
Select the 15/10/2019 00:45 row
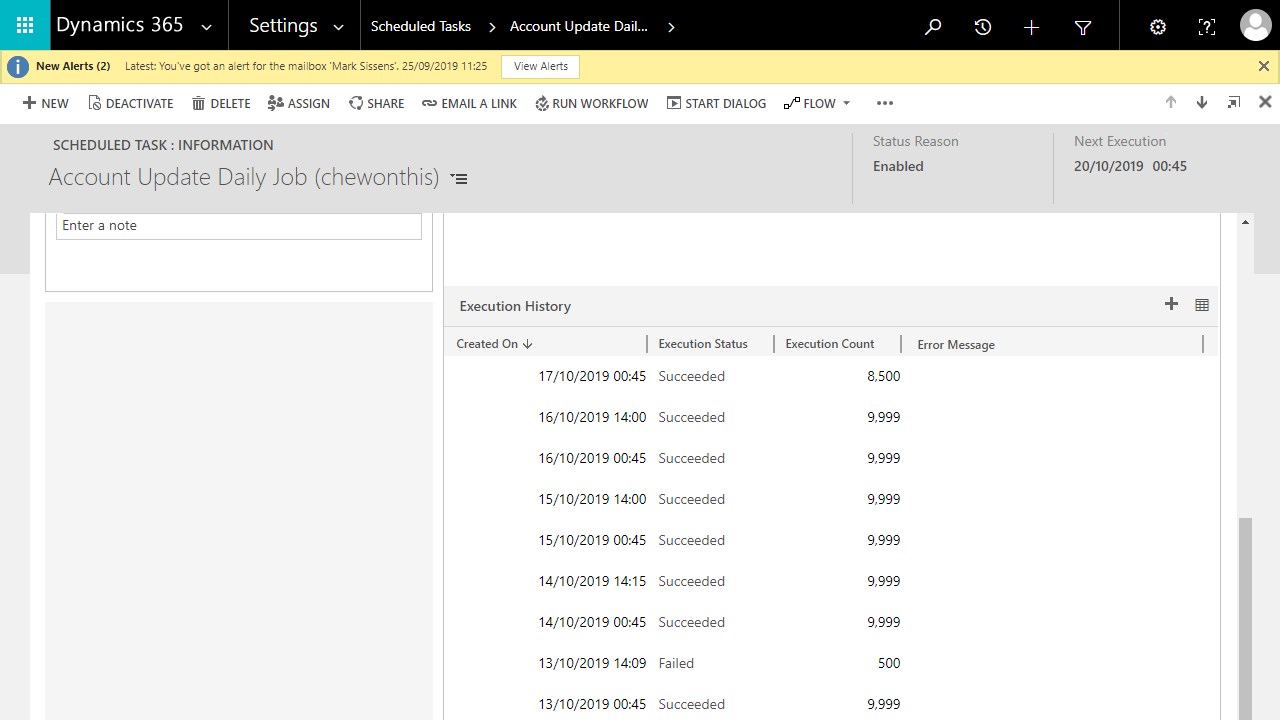click(831, 541)
